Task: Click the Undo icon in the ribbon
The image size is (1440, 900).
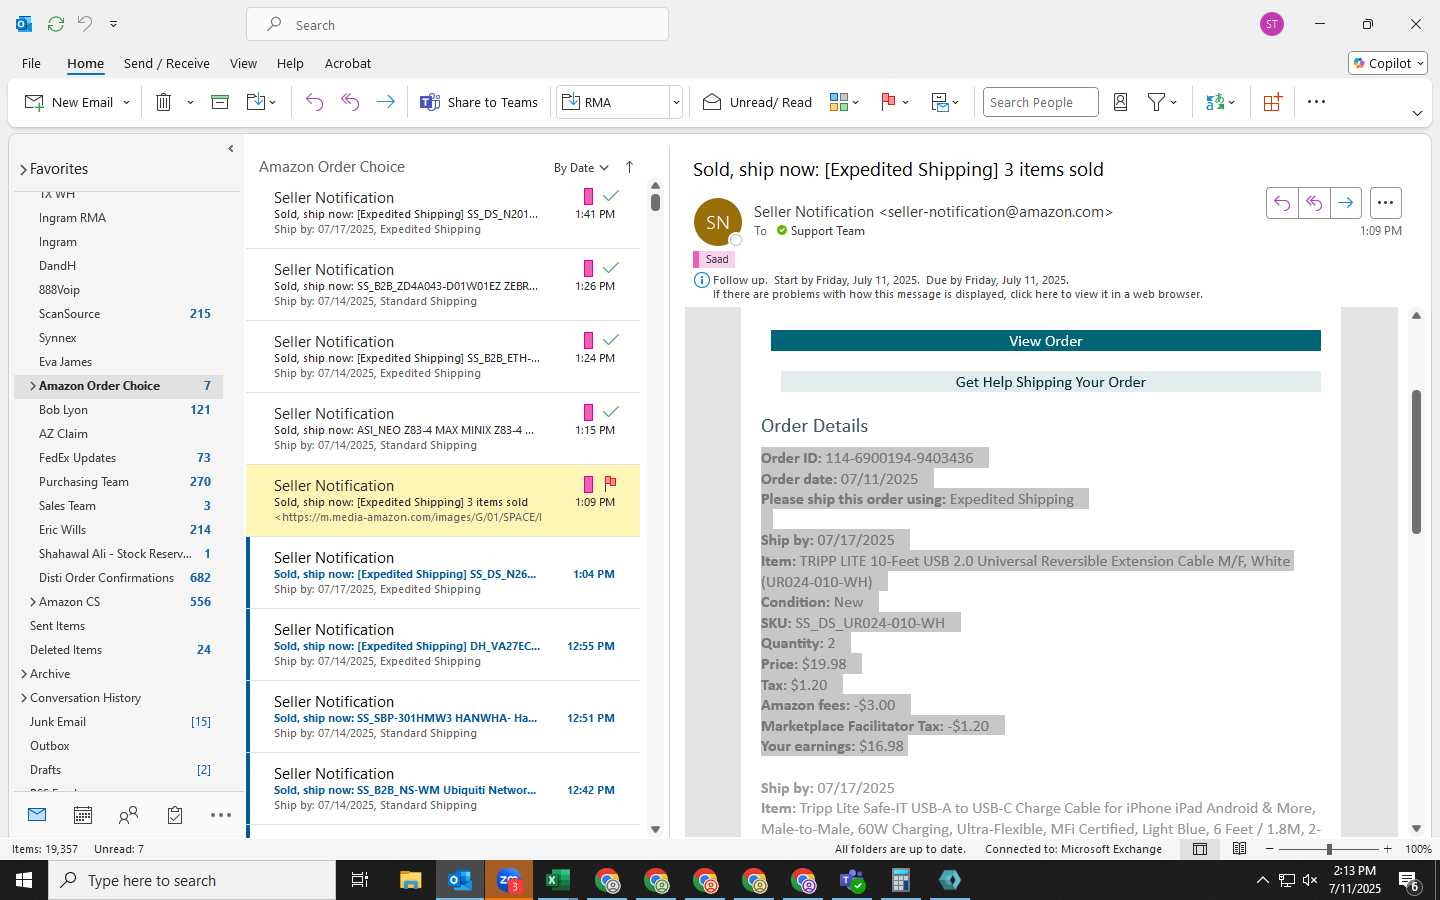Action: 314,102
